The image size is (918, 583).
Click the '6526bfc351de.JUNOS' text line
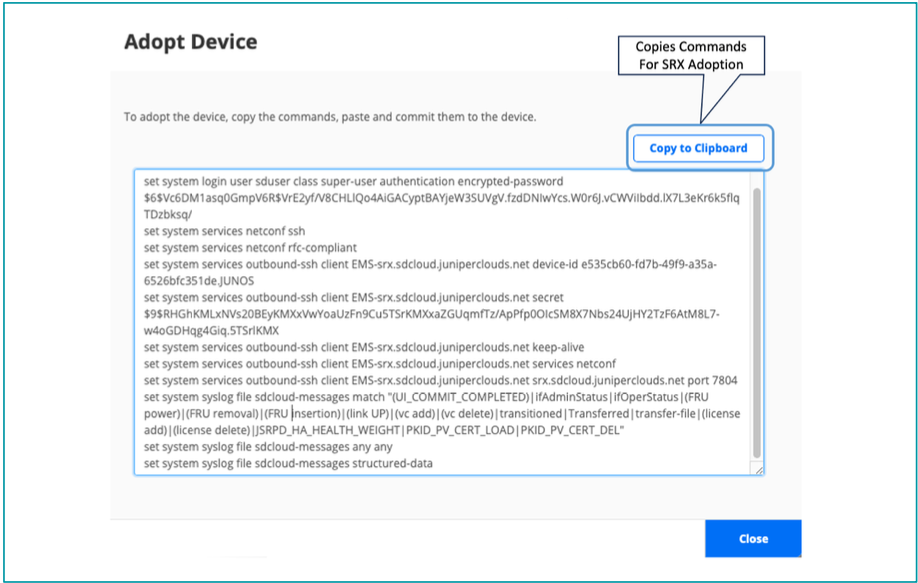[198, 281]
